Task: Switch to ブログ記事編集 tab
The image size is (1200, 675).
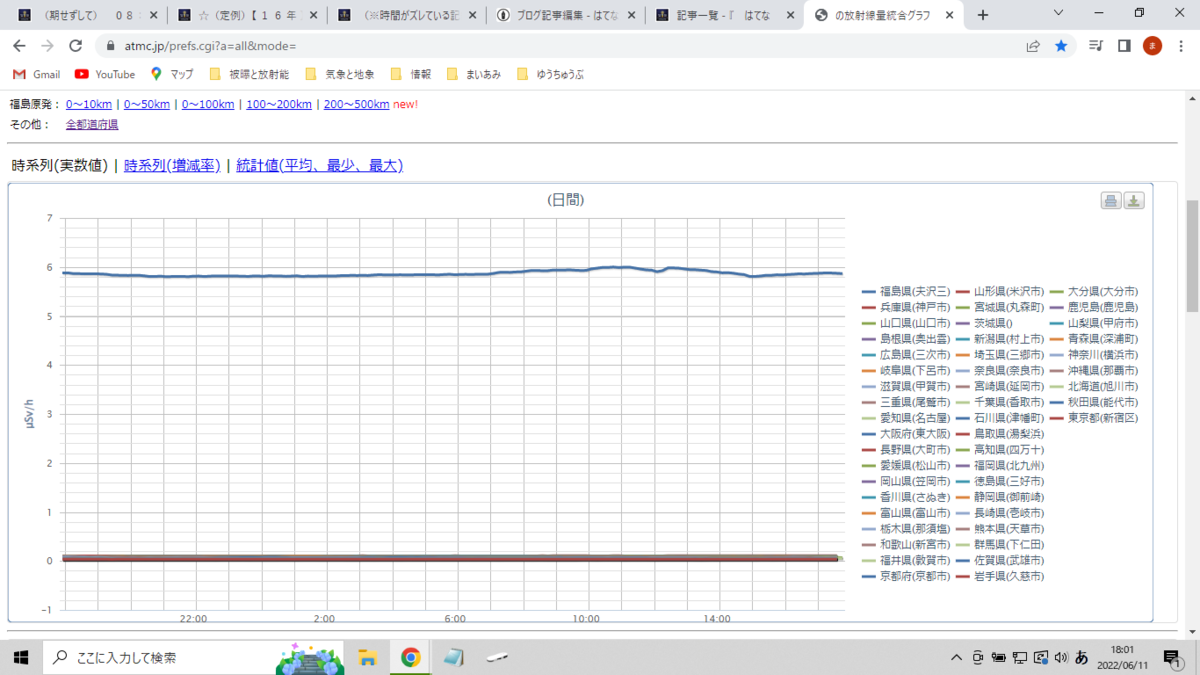Action: click(x=565, y=15)
